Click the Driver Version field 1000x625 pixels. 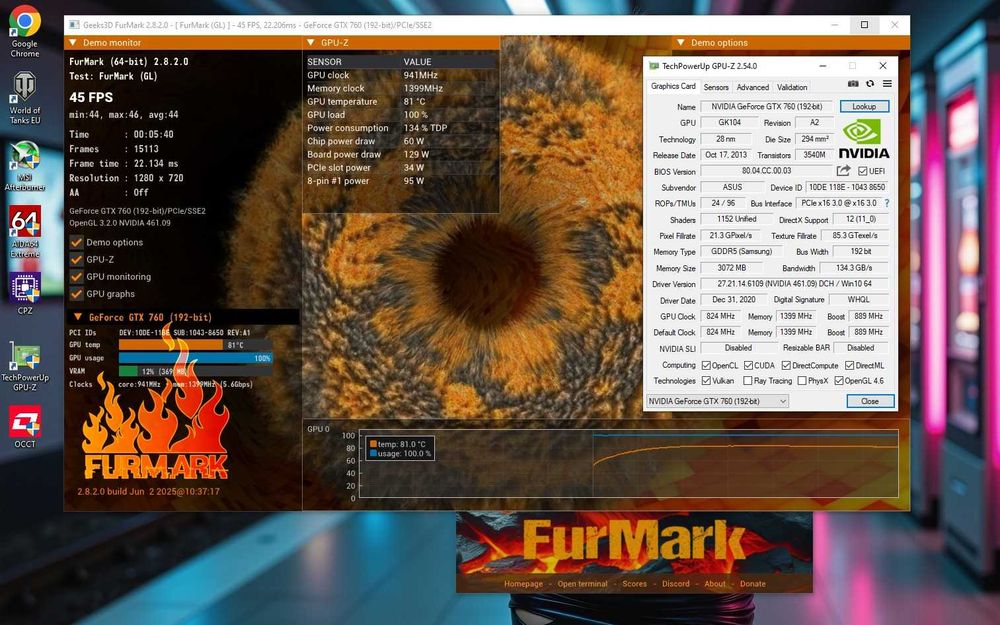tap(795, 284)
